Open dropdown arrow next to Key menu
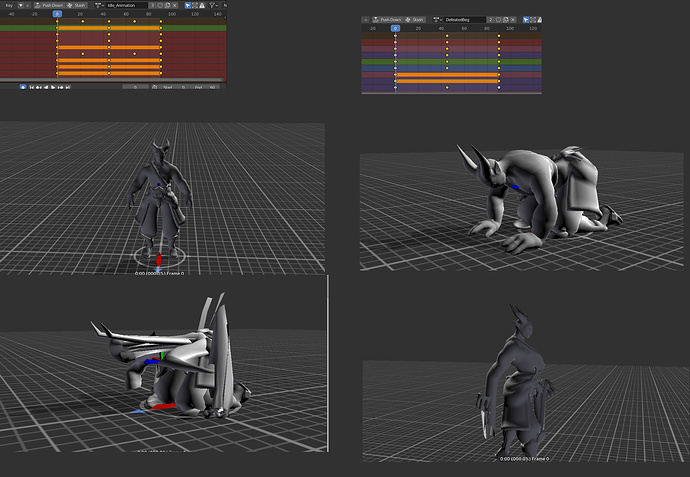Viewport: 690px width, 477px height. [21, 5]
